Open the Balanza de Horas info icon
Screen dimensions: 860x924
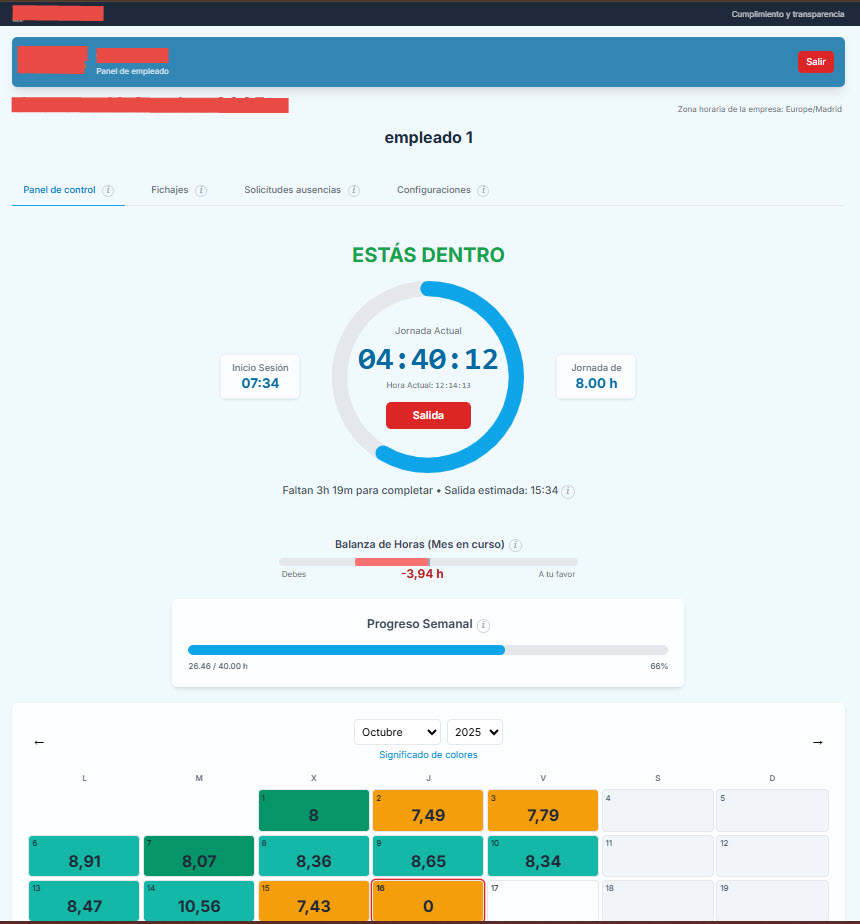[516, 545]
